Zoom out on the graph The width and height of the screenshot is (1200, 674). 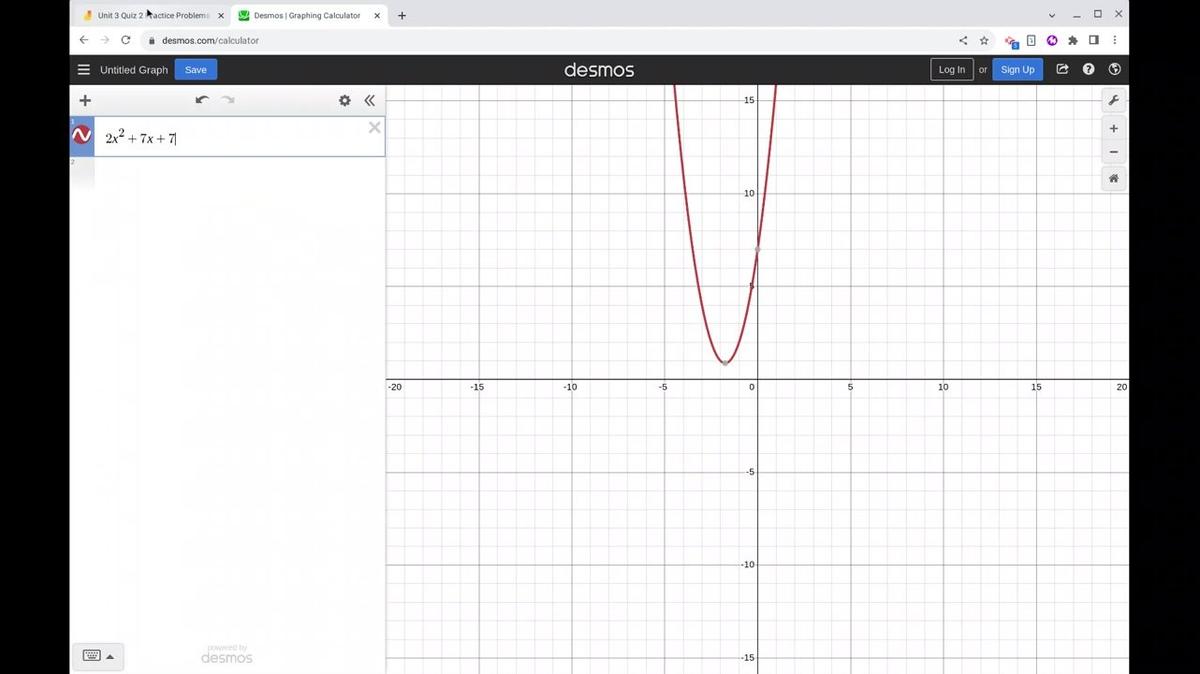1113,153
